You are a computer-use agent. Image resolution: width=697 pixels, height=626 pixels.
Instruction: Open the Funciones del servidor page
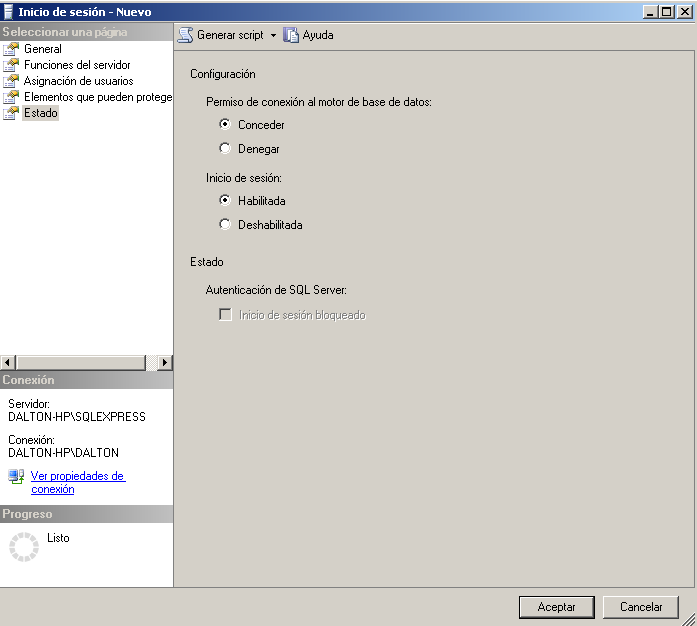point(77,65)
